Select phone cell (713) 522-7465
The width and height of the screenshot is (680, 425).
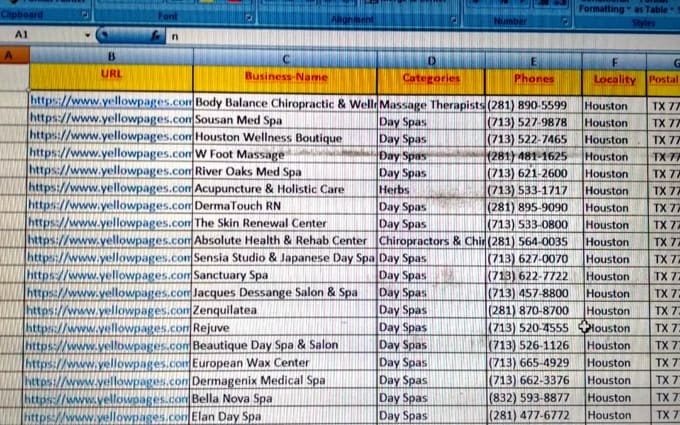534,139
